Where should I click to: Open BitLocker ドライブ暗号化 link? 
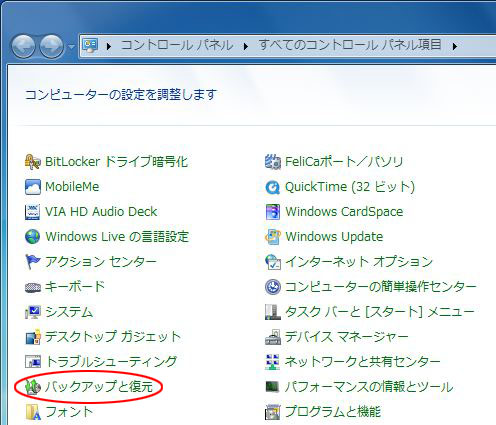[117, 162]
